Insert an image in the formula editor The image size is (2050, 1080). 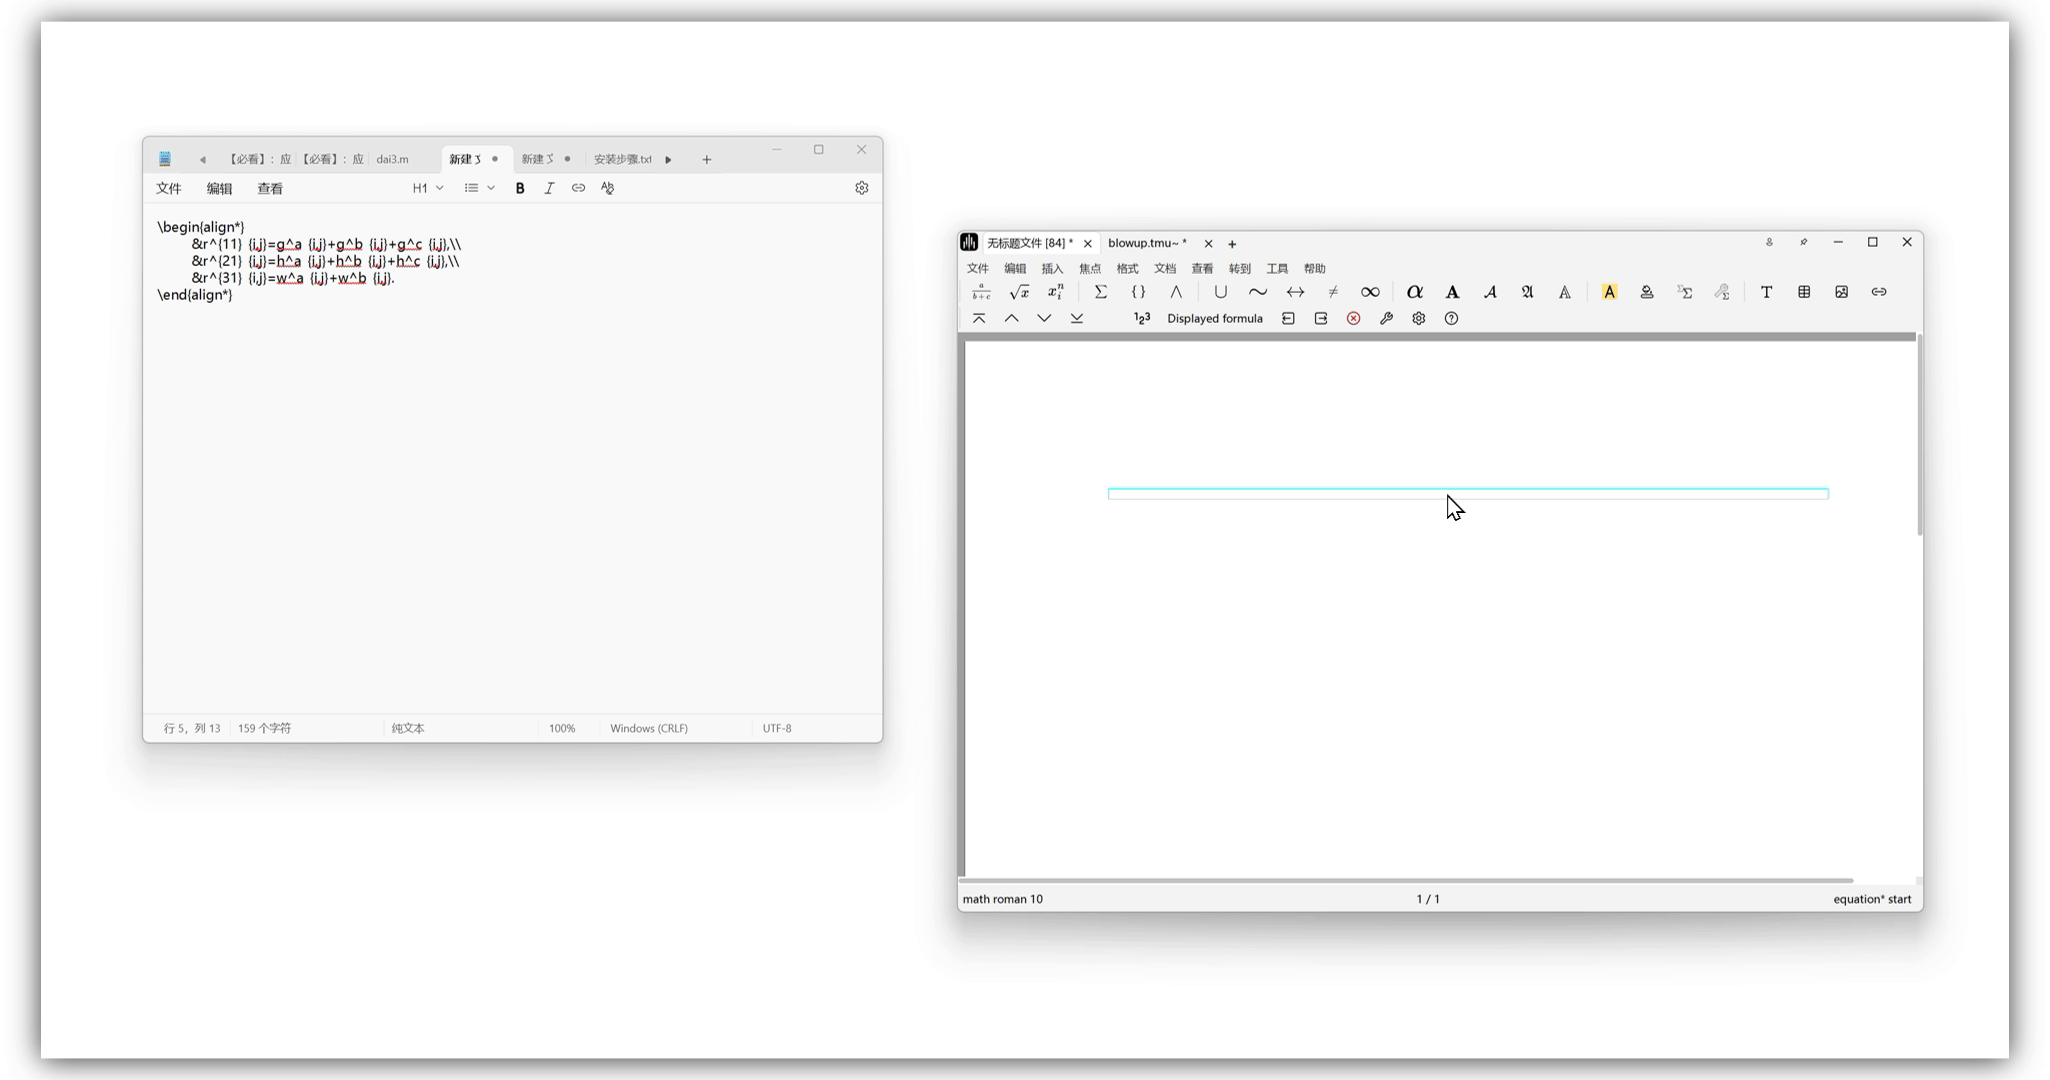(x=1841, y=292)
